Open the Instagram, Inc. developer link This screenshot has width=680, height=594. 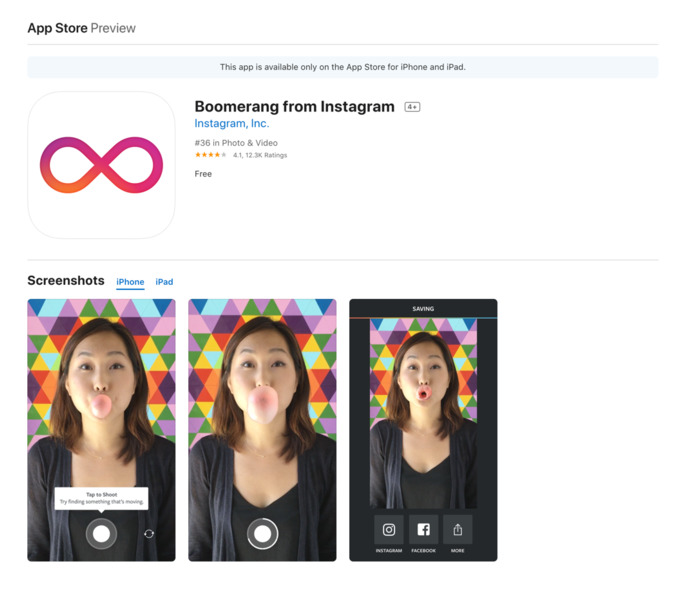[x=232, y=124]
